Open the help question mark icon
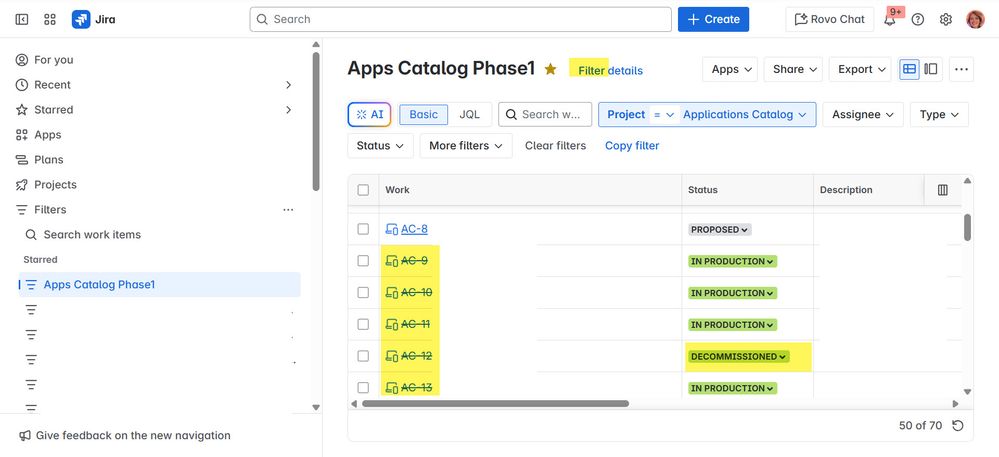999x457 pixels. (x=918, y=19)
